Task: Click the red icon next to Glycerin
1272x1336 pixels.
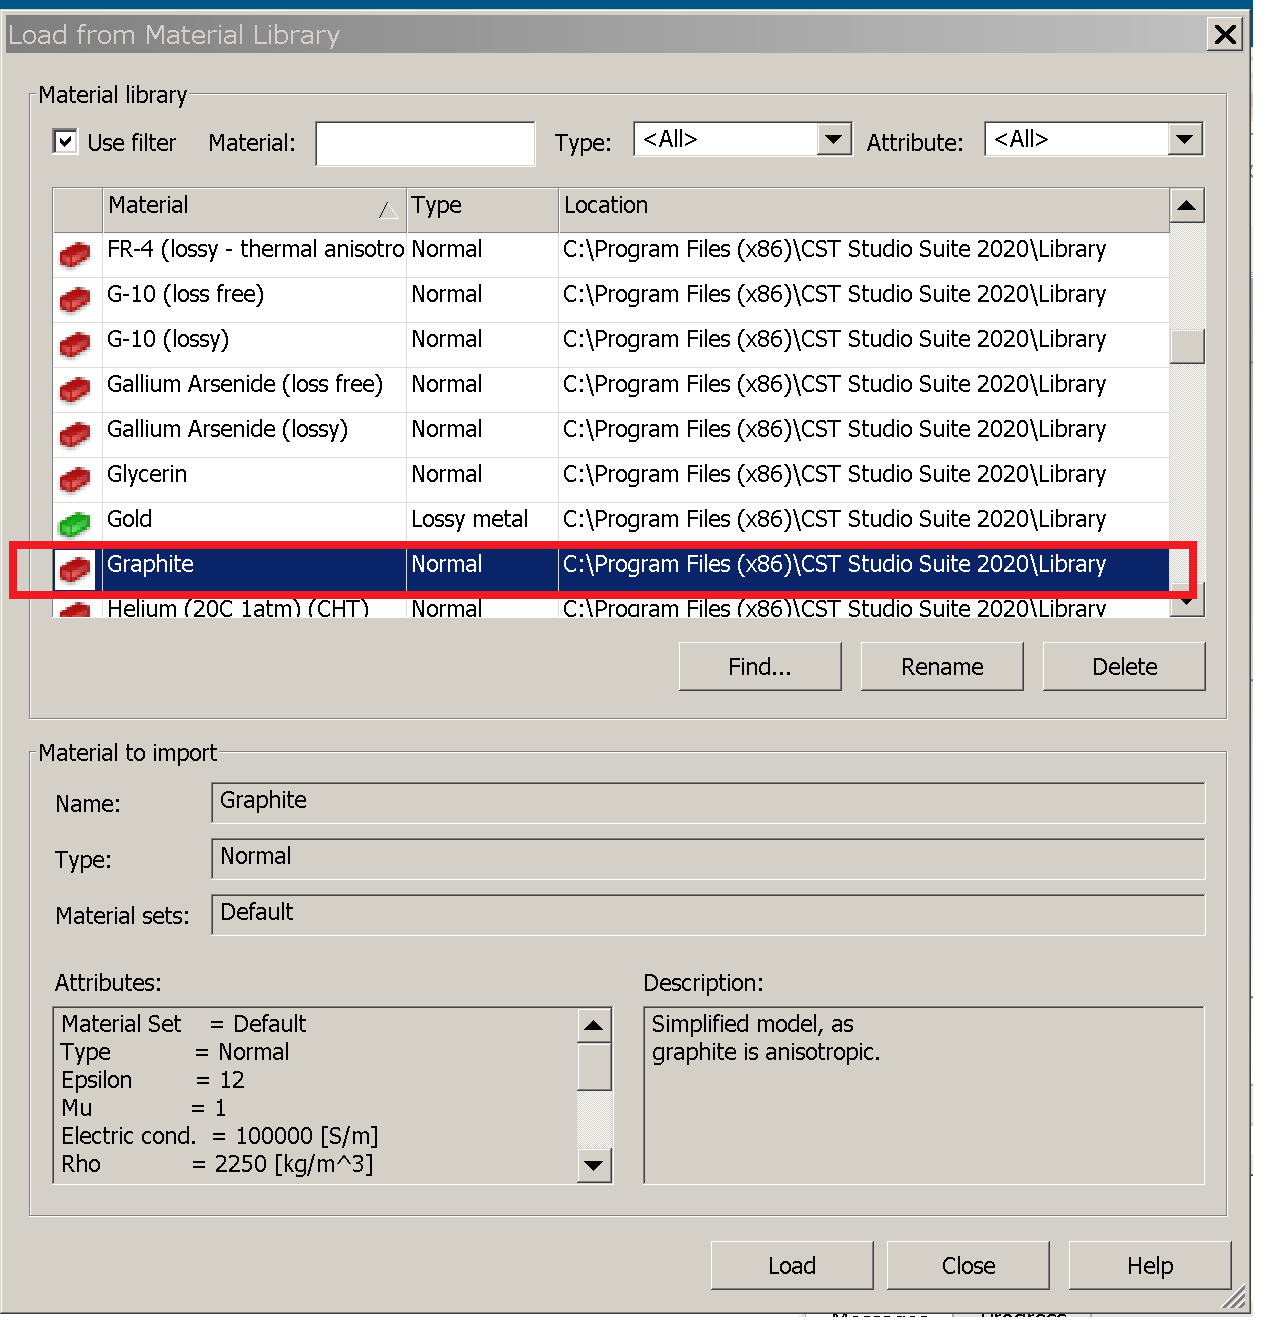Action: click(x=75, y=479)
